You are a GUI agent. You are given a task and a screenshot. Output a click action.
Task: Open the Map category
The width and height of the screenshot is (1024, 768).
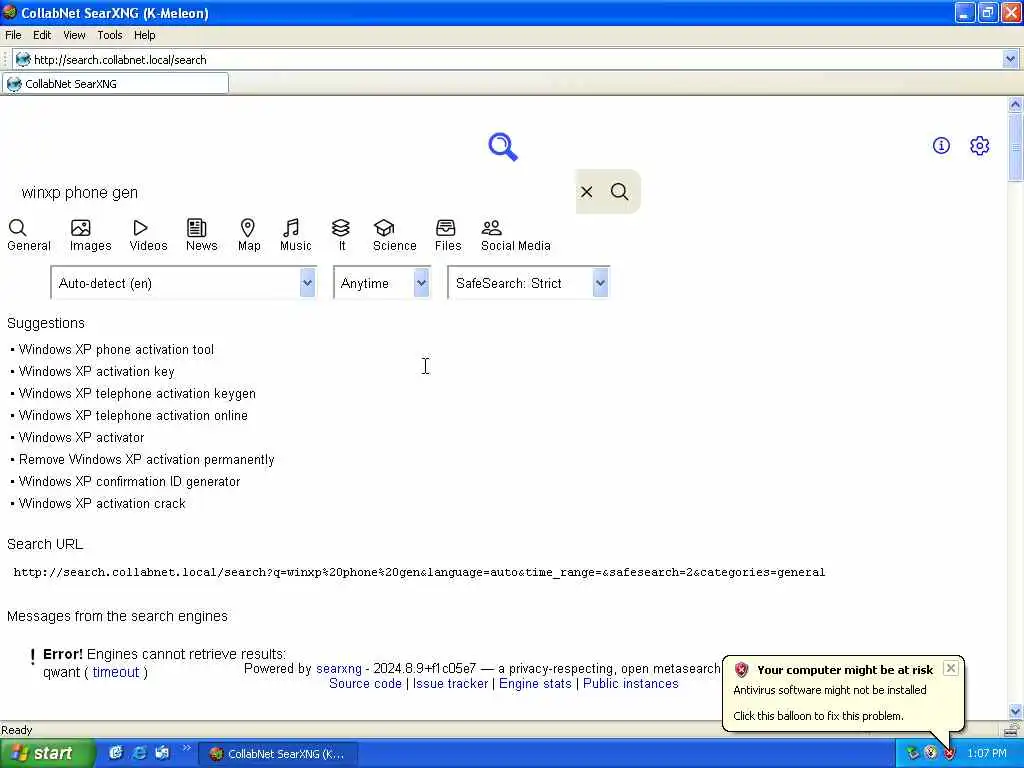click(x=249, y=235)
